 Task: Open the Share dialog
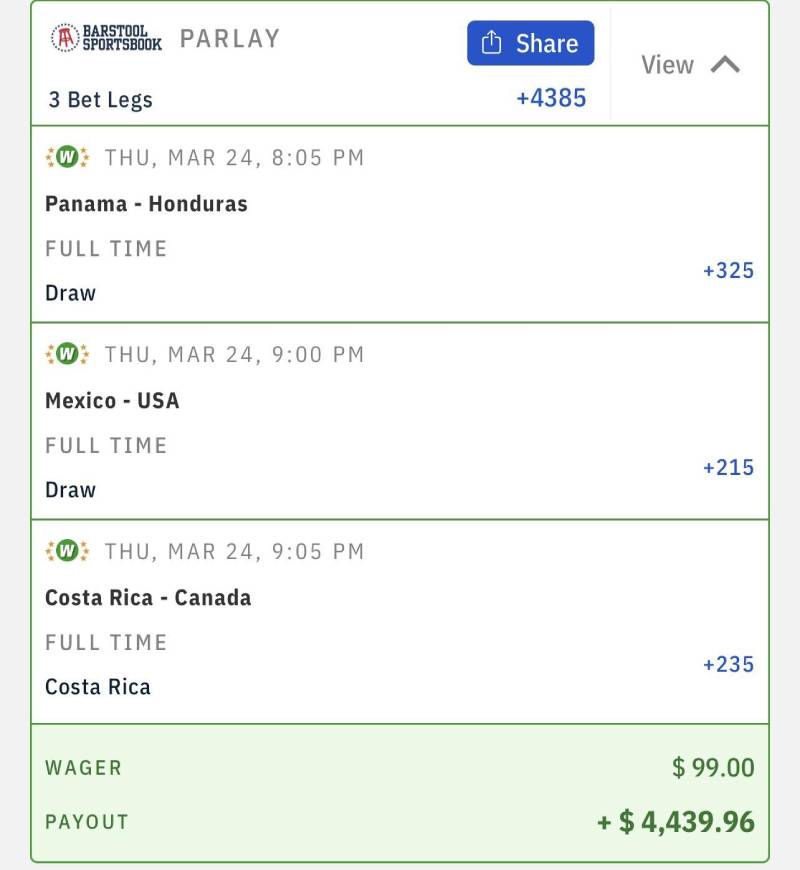(530, 43)
